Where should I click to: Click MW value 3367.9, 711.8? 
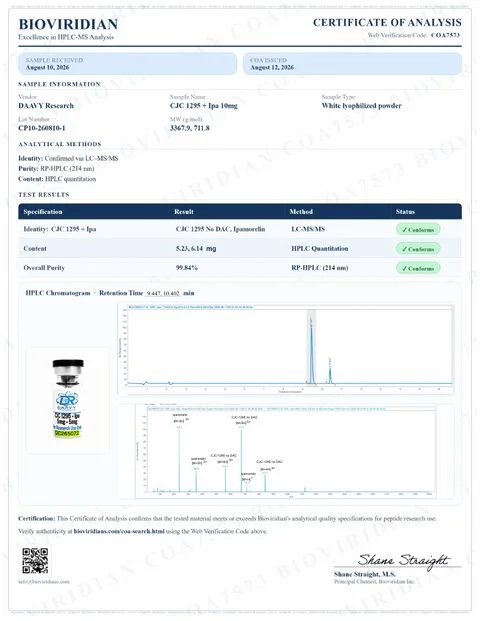tap(189, 128)
